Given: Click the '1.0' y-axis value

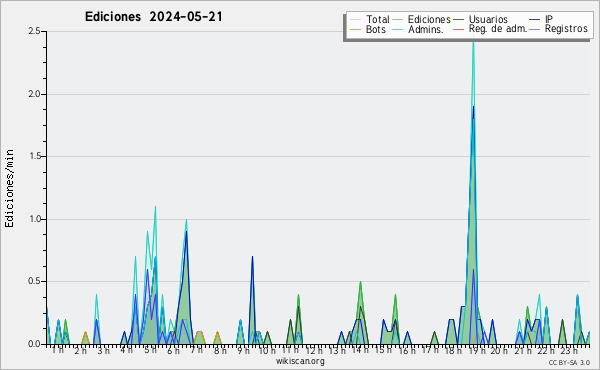Looking at the screenshot, I should pyautogui.click(x=34, y=219).
